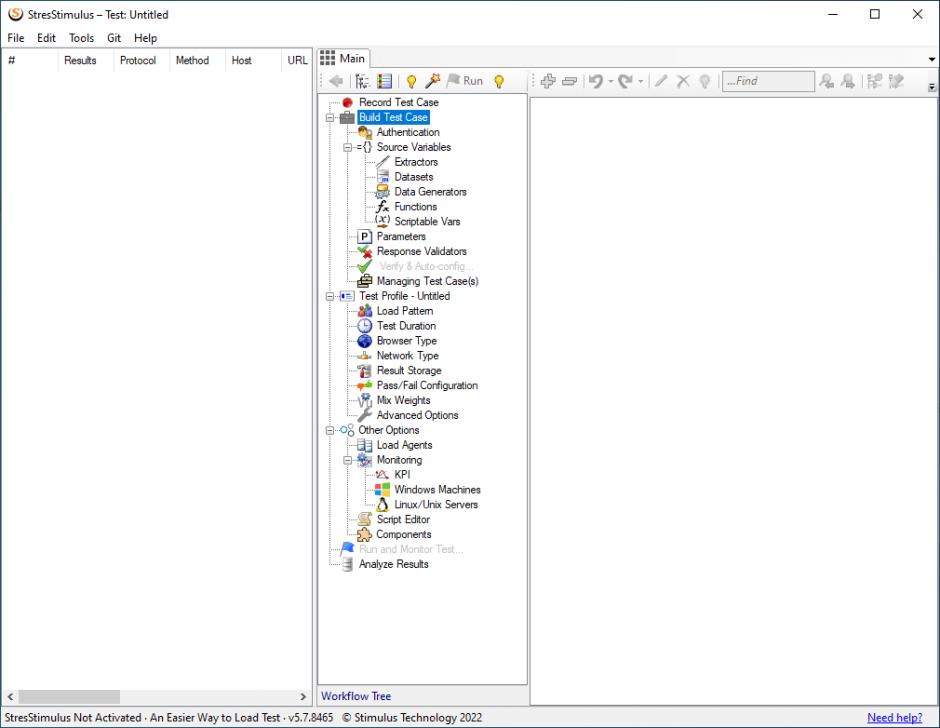Collapse the Build Test Case node
The width and height of the screenshot is (940, 728).
[330, 118]
